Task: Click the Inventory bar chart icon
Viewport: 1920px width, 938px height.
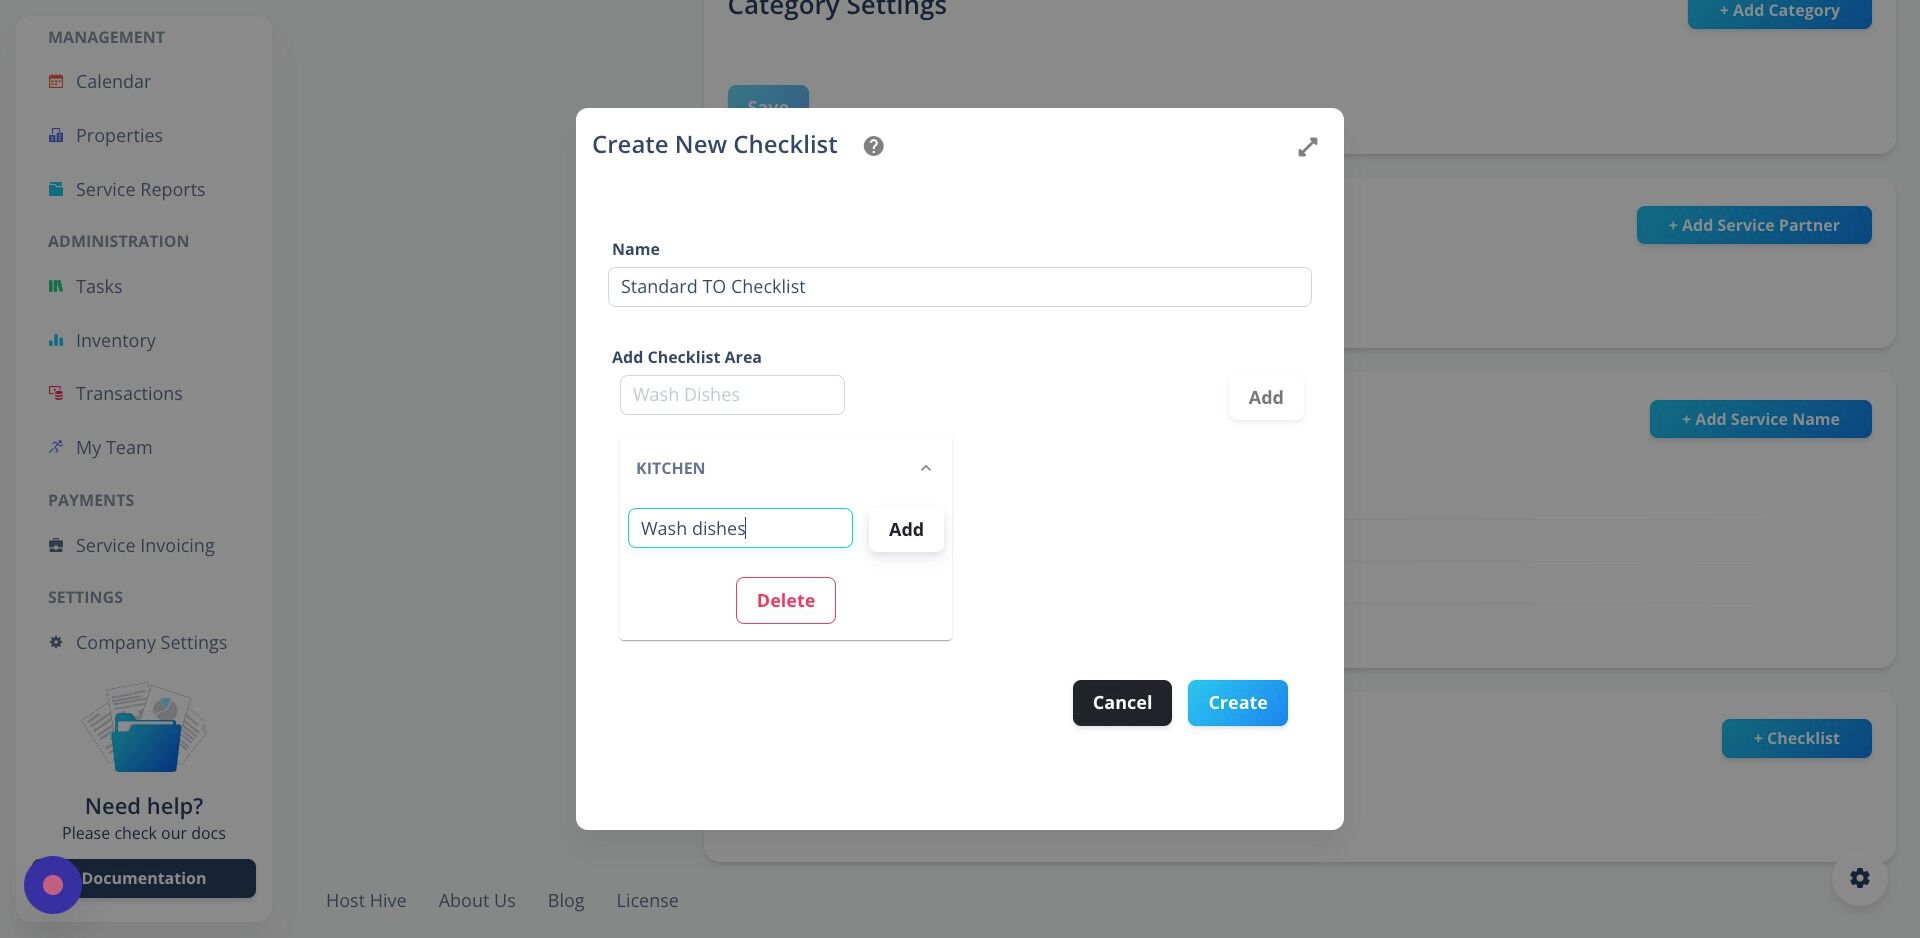Action: pos(56,340)
